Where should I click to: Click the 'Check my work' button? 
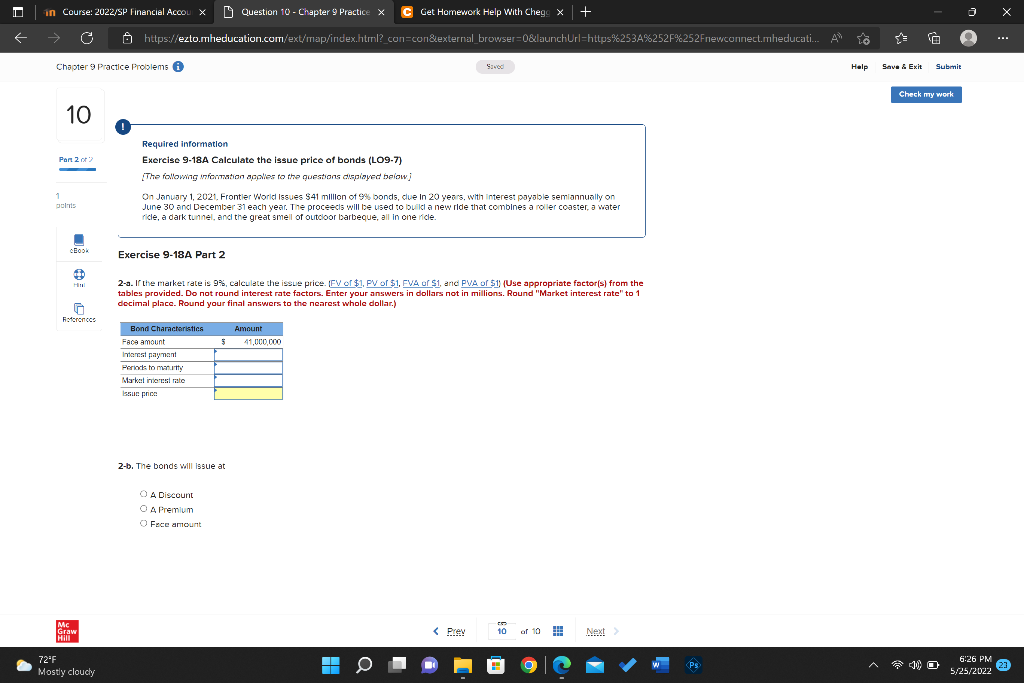point(925,94)
